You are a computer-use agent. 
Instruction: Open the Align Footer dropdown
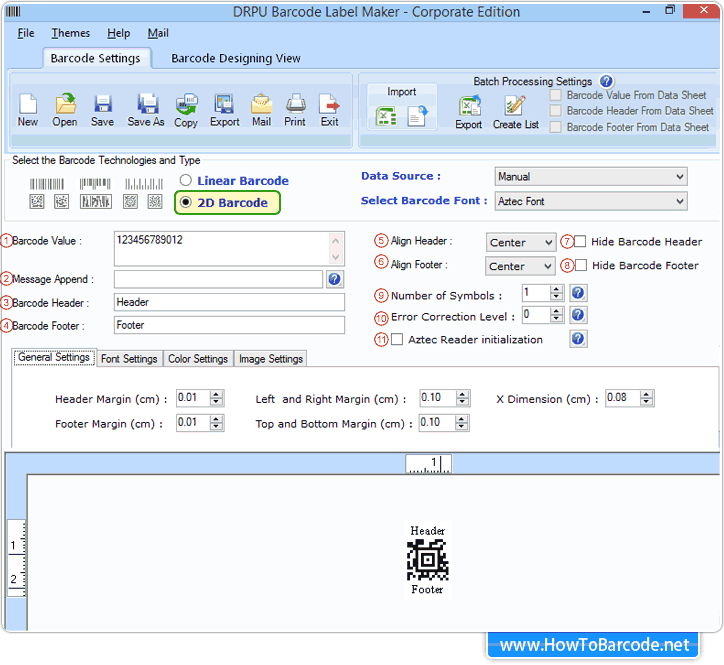(520, 266)
